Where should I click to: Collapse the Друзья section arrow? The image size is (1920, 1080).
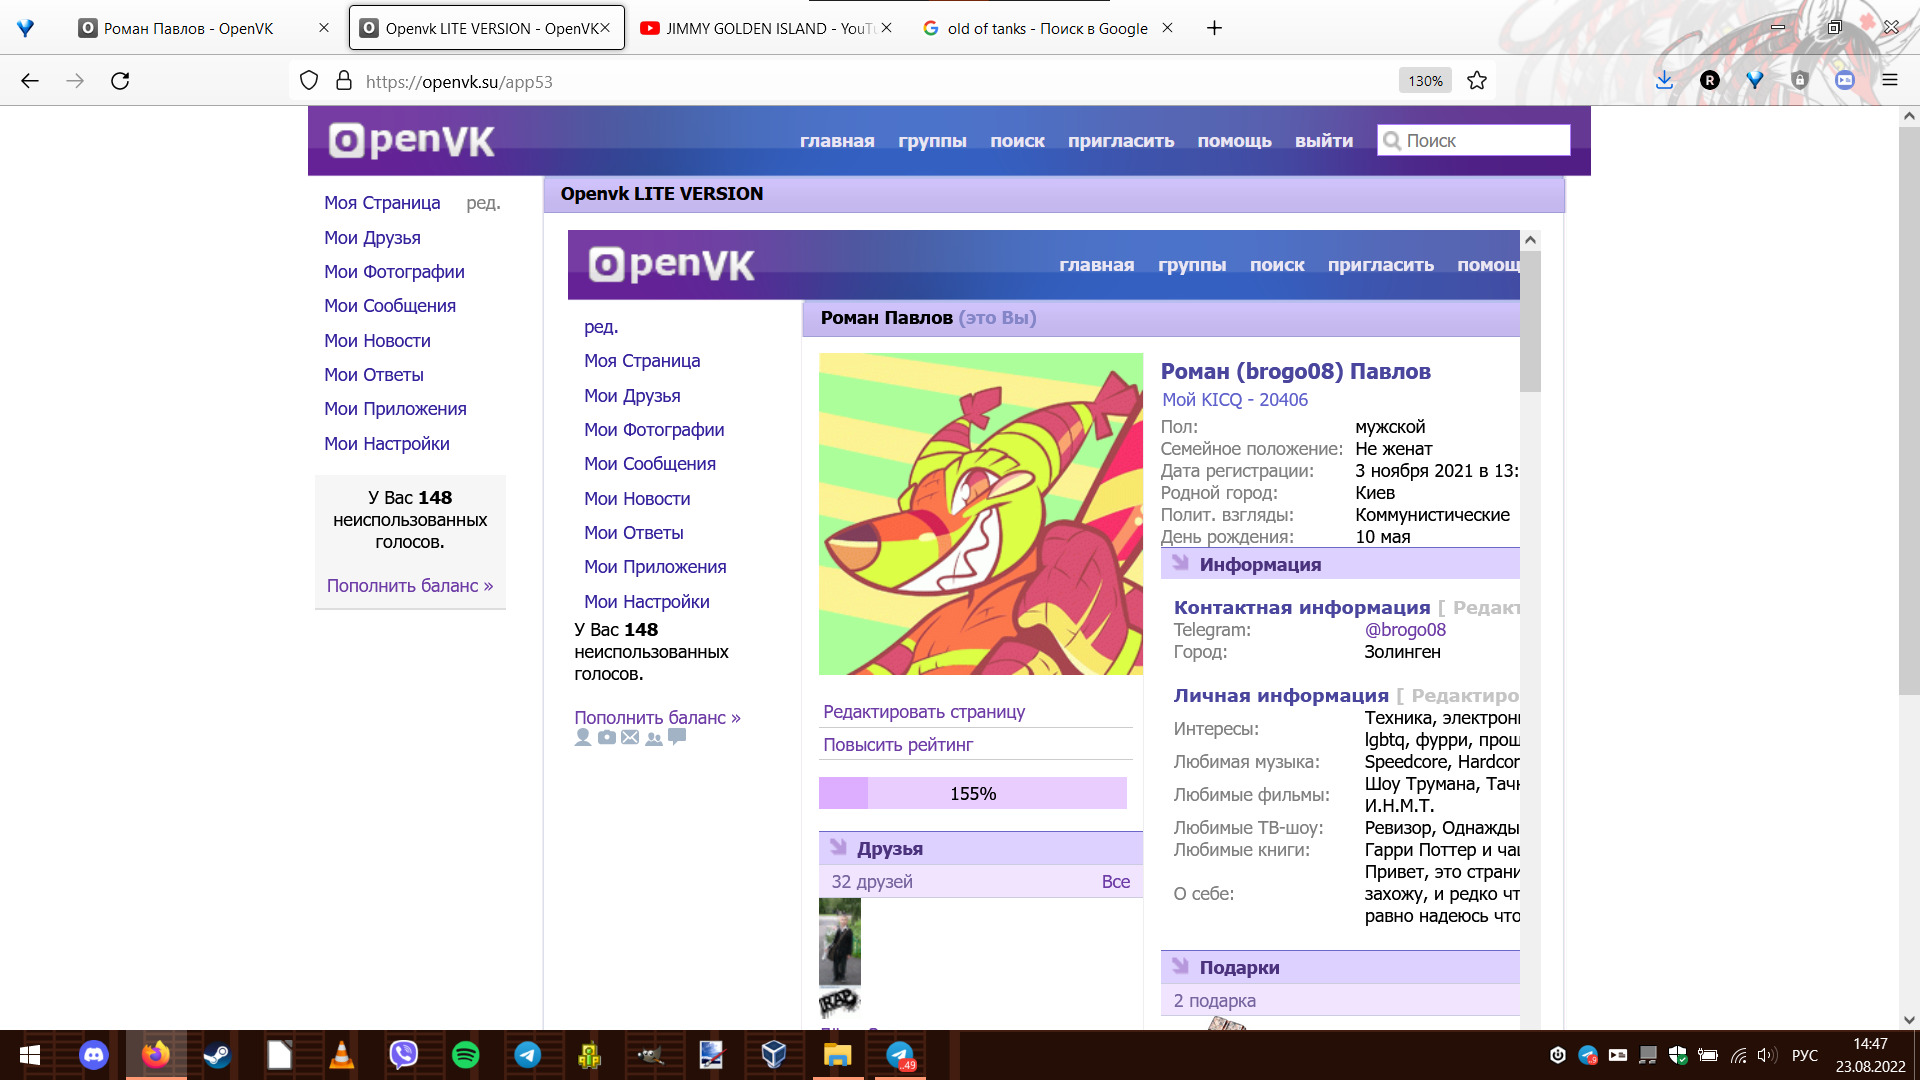click(x=838, y=848)
